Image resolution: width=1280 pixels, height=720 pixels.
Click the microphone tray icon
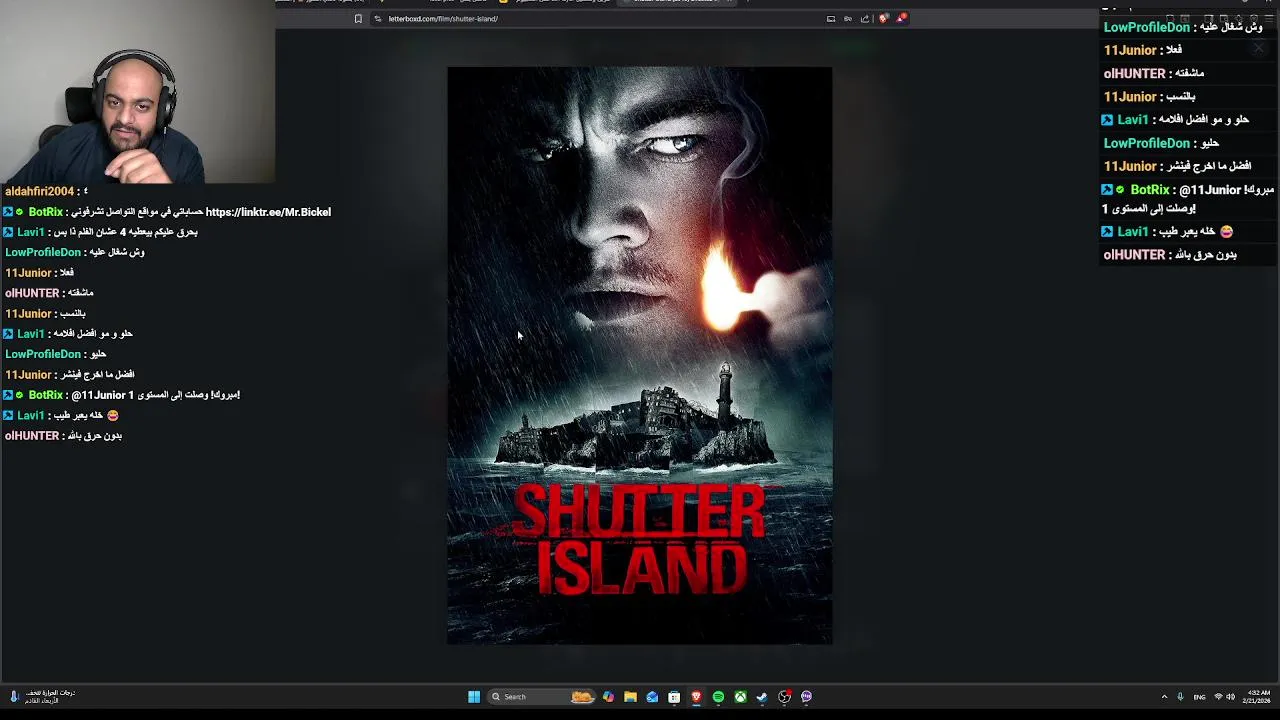(1181, 697)
